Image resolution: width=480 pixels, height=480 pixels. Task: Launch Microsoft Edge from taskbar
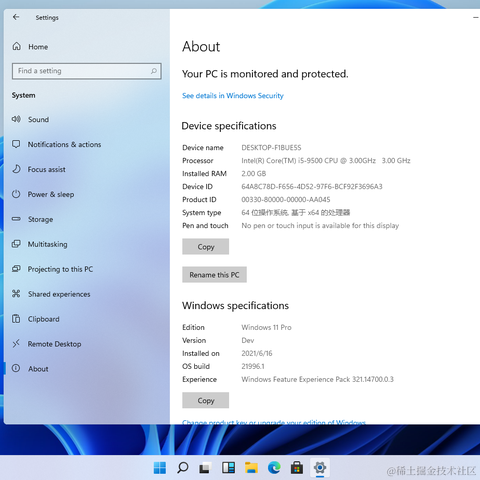(x=274, y=468)
